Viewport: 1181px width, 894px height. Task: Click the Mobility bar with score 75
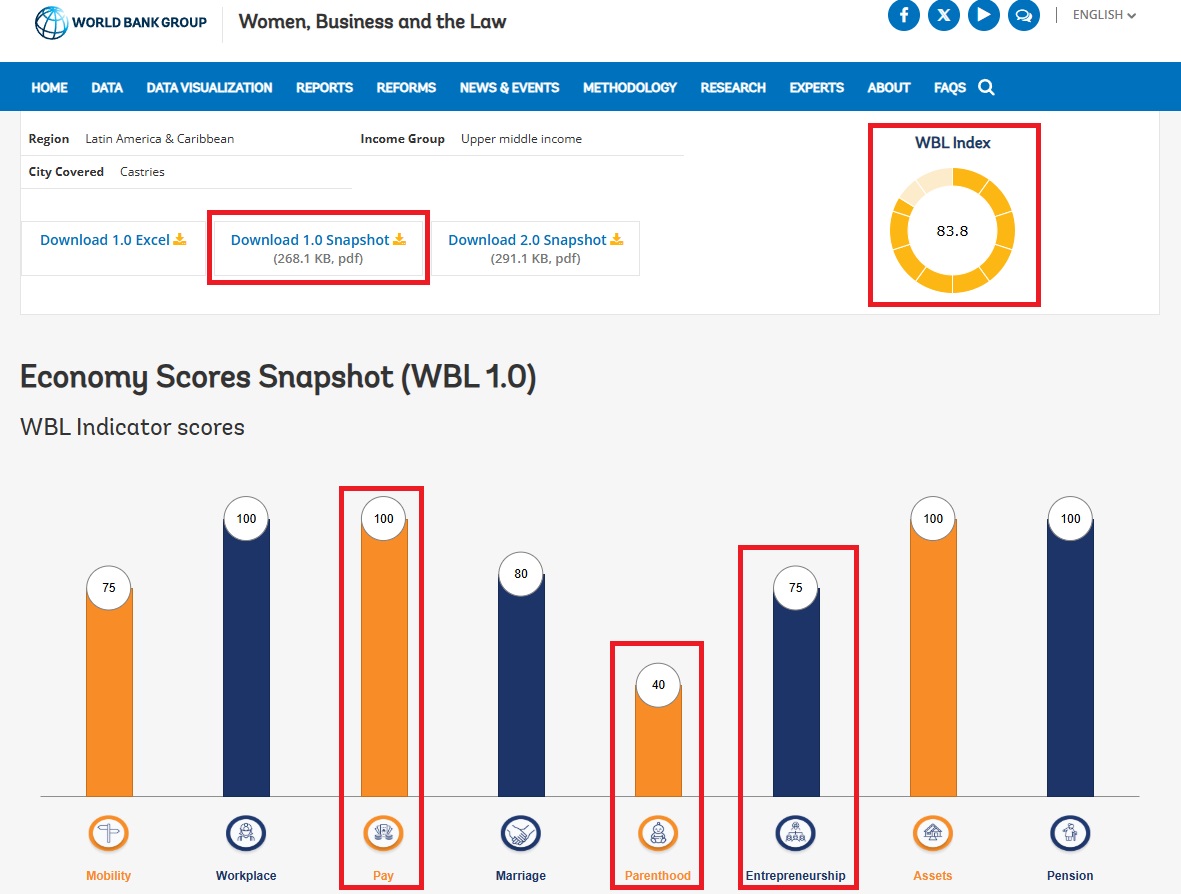pos(109,691)
